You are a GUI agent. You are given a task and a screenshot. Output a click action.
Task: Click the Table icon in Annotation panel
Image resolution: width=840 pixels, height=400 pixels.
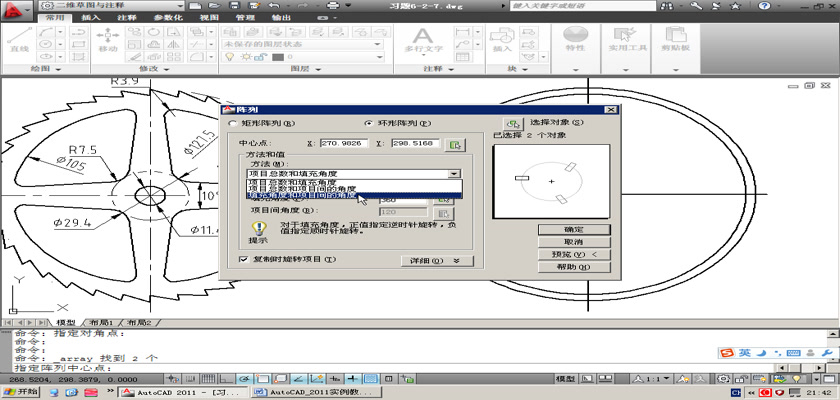[462, 56]
